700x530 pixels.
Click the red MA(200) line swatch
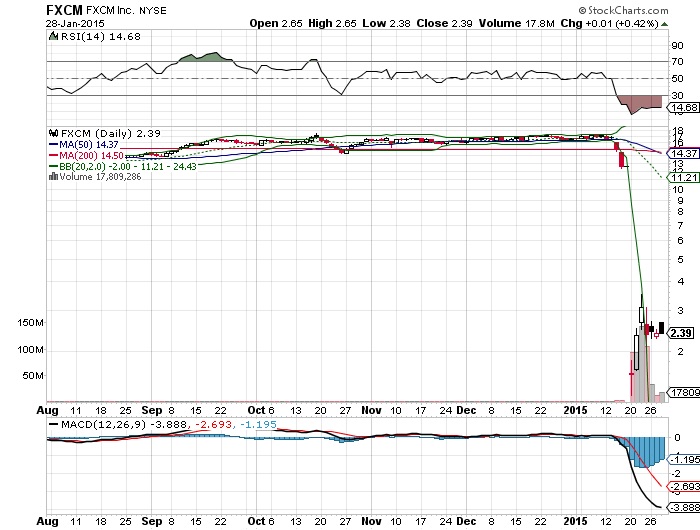point(53,155)
